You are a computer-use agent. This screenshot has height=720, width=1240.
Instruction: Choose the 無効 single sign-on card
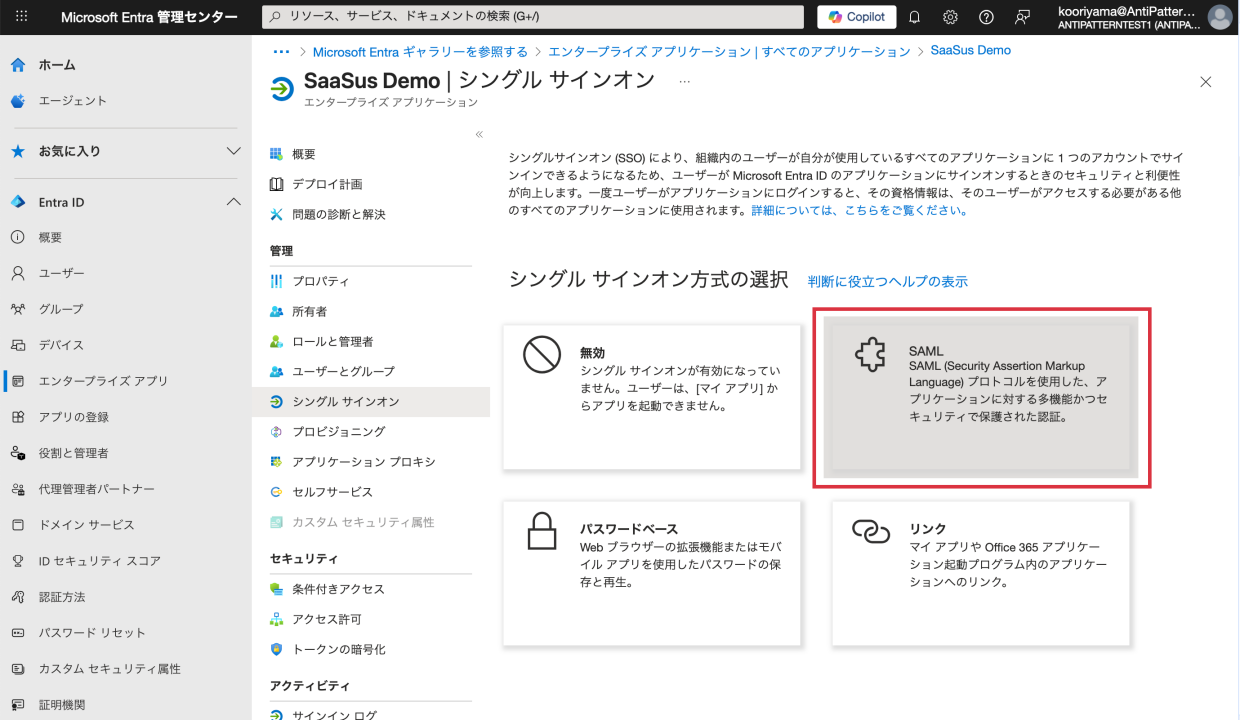click(652, 397)
